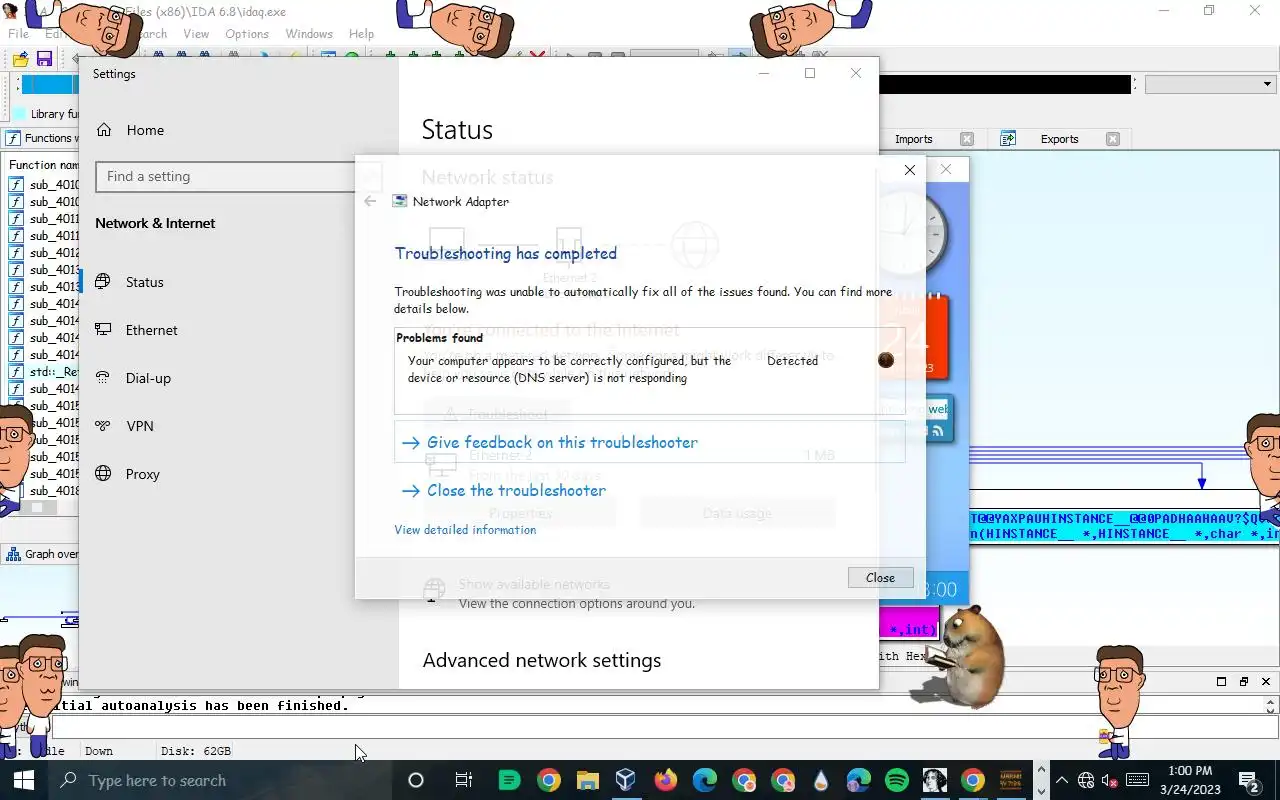Open the IDA portrait icon on taskbar
Viewport: 1280px width, 800px height.
(935, 780)
